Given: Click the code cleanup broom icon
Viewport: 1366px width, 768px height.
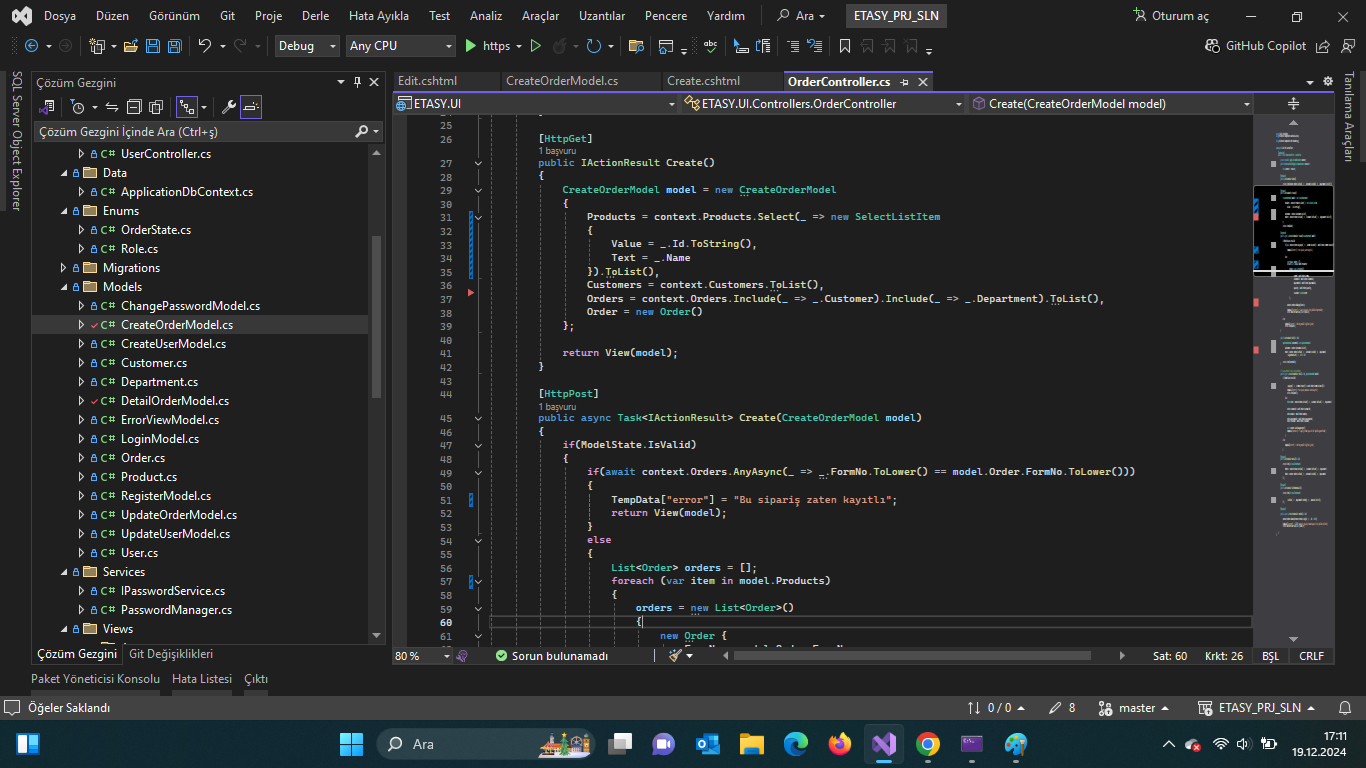Looking at the screenshot, I should point(675,656).
